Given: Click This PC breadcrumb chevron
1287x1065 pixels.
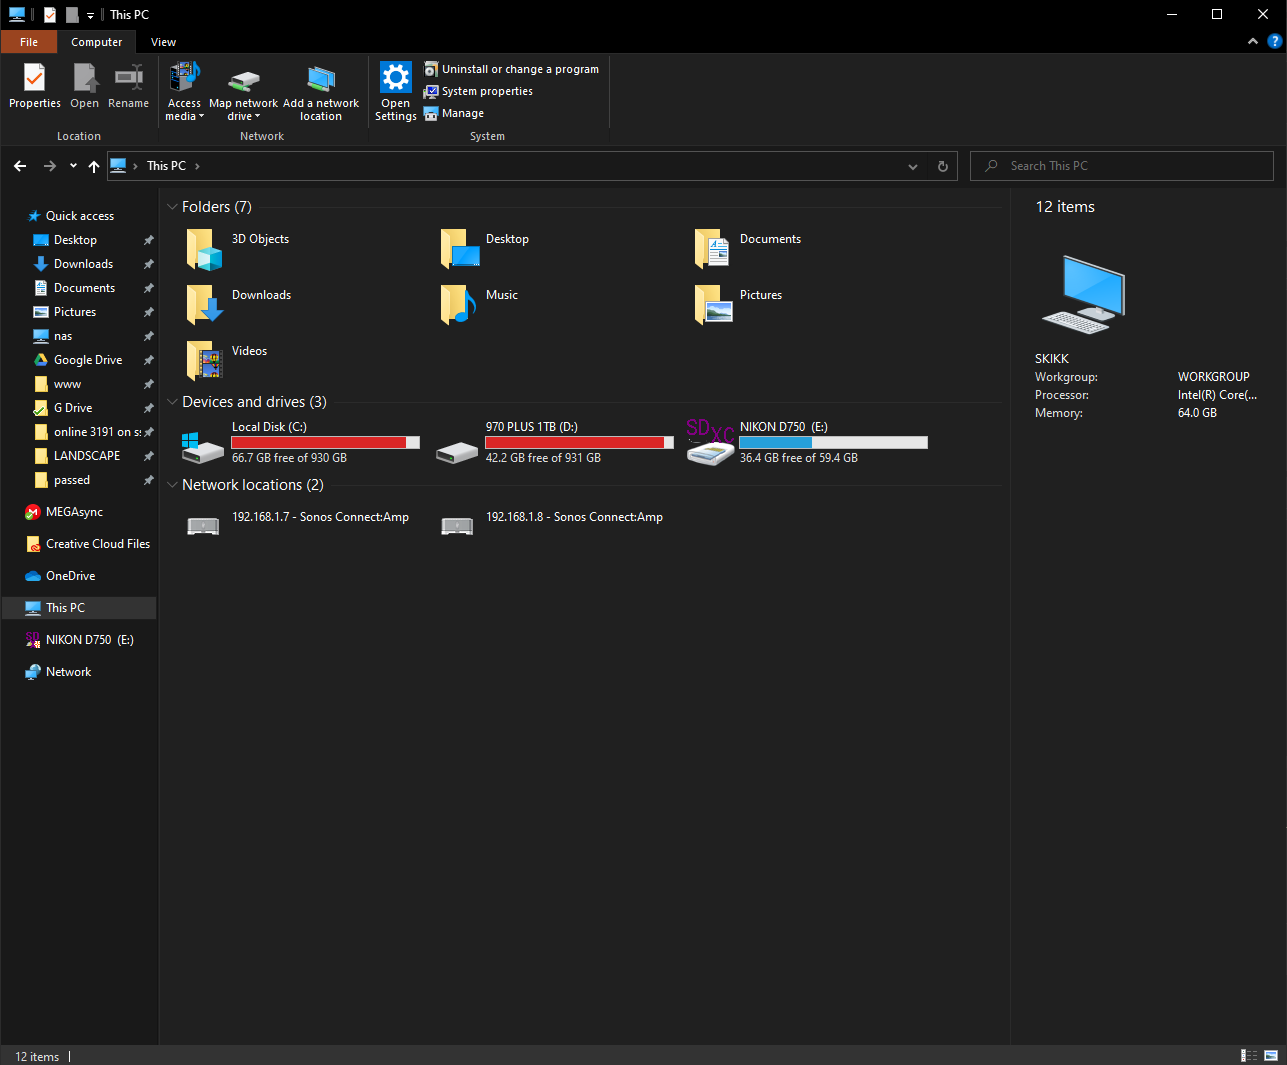Looking at the screenshot, I should (197, 166).
